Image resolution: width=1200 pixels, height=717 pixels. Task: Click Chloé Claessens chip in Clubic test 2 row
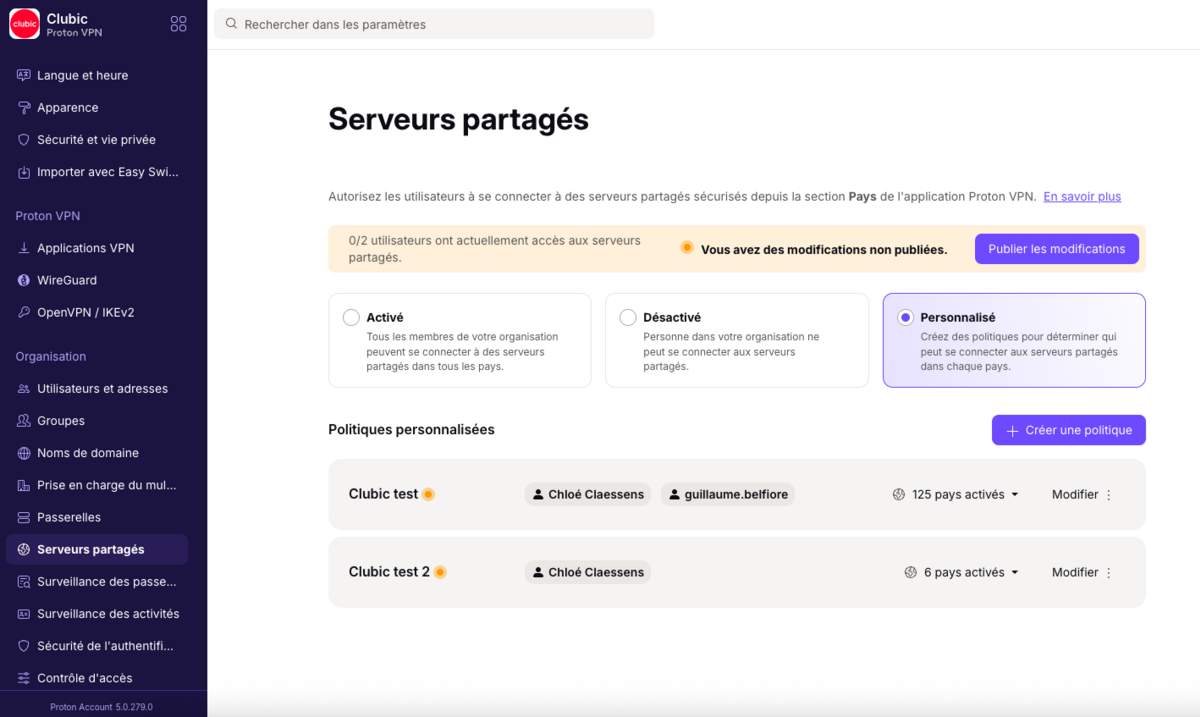click(x=588, y=572)
